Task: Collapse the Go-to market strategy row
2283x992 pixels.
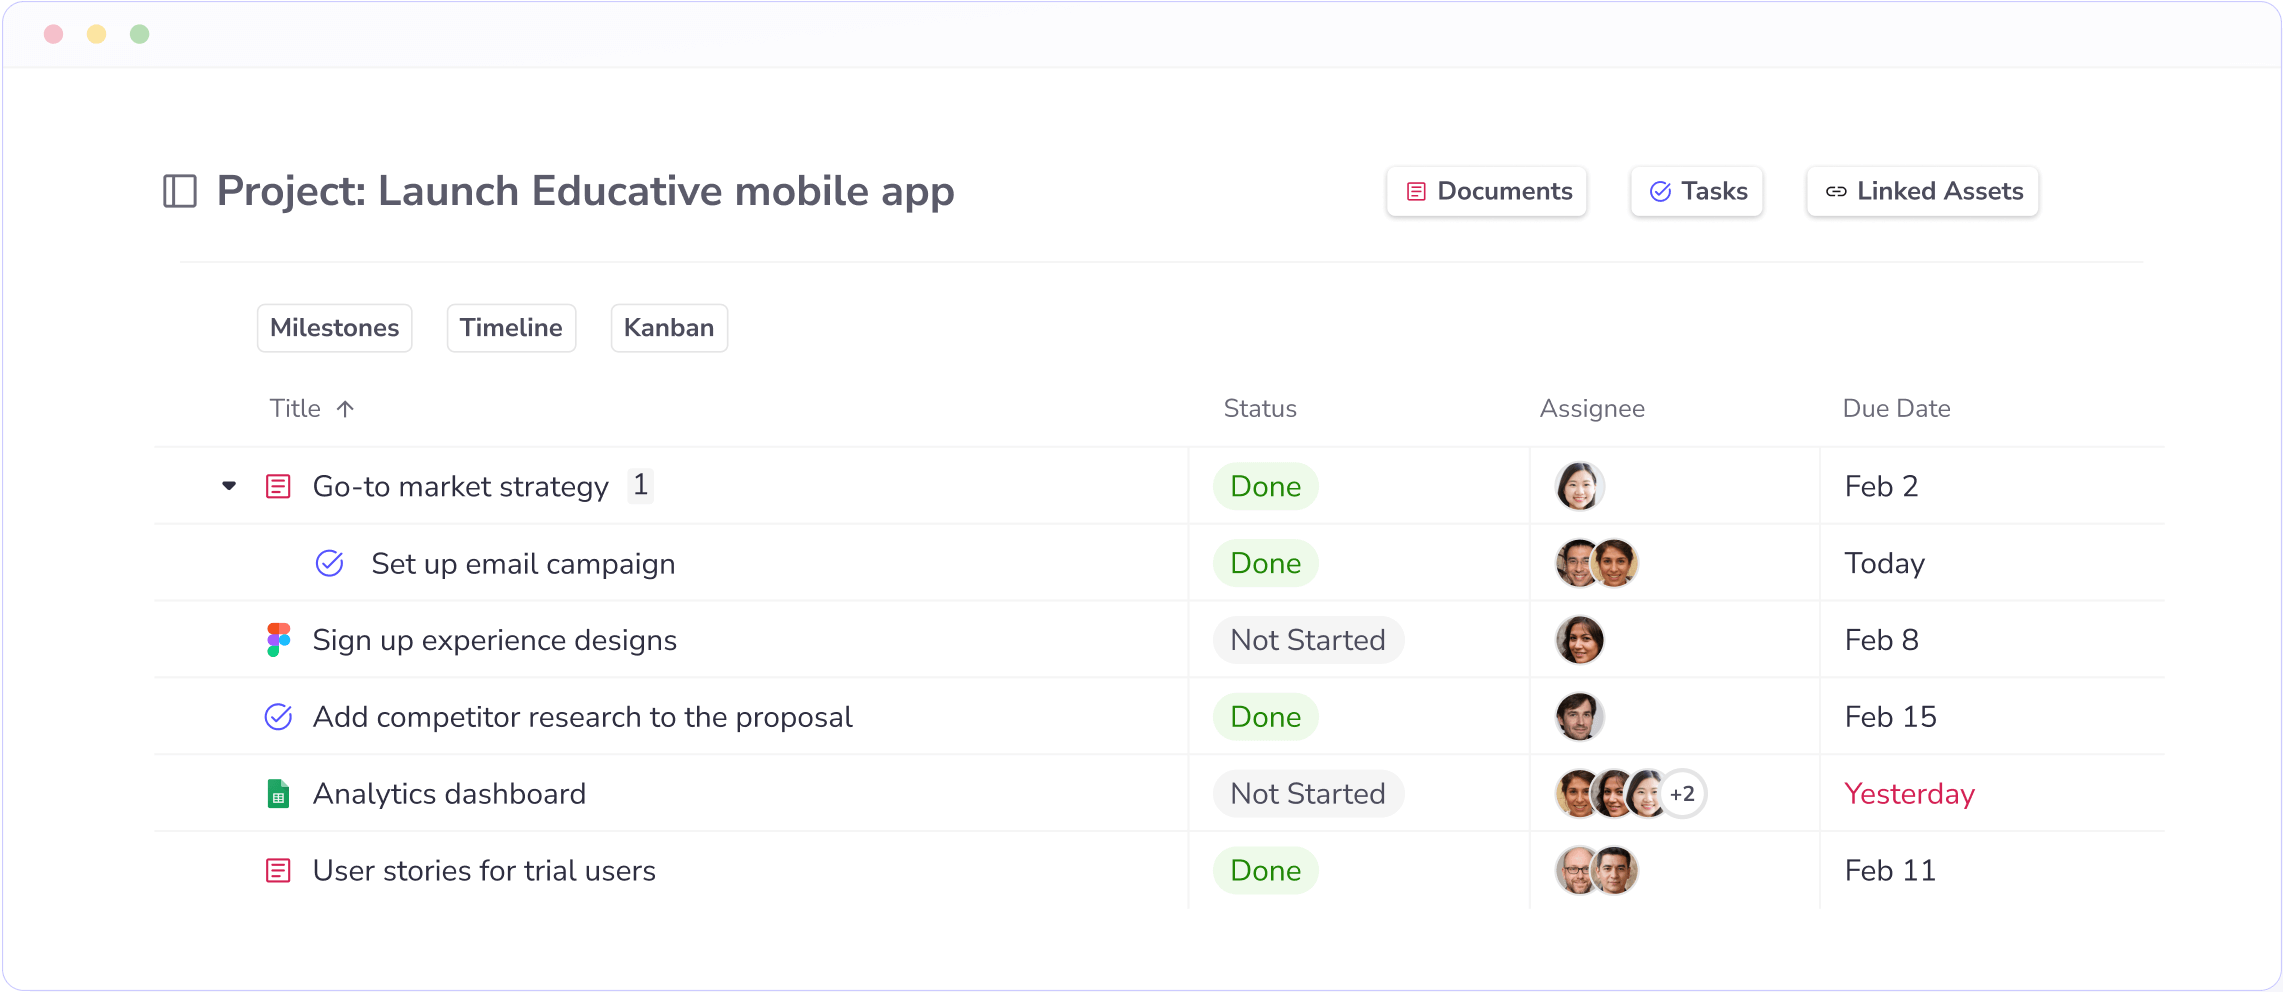Action: click(229, 486)
